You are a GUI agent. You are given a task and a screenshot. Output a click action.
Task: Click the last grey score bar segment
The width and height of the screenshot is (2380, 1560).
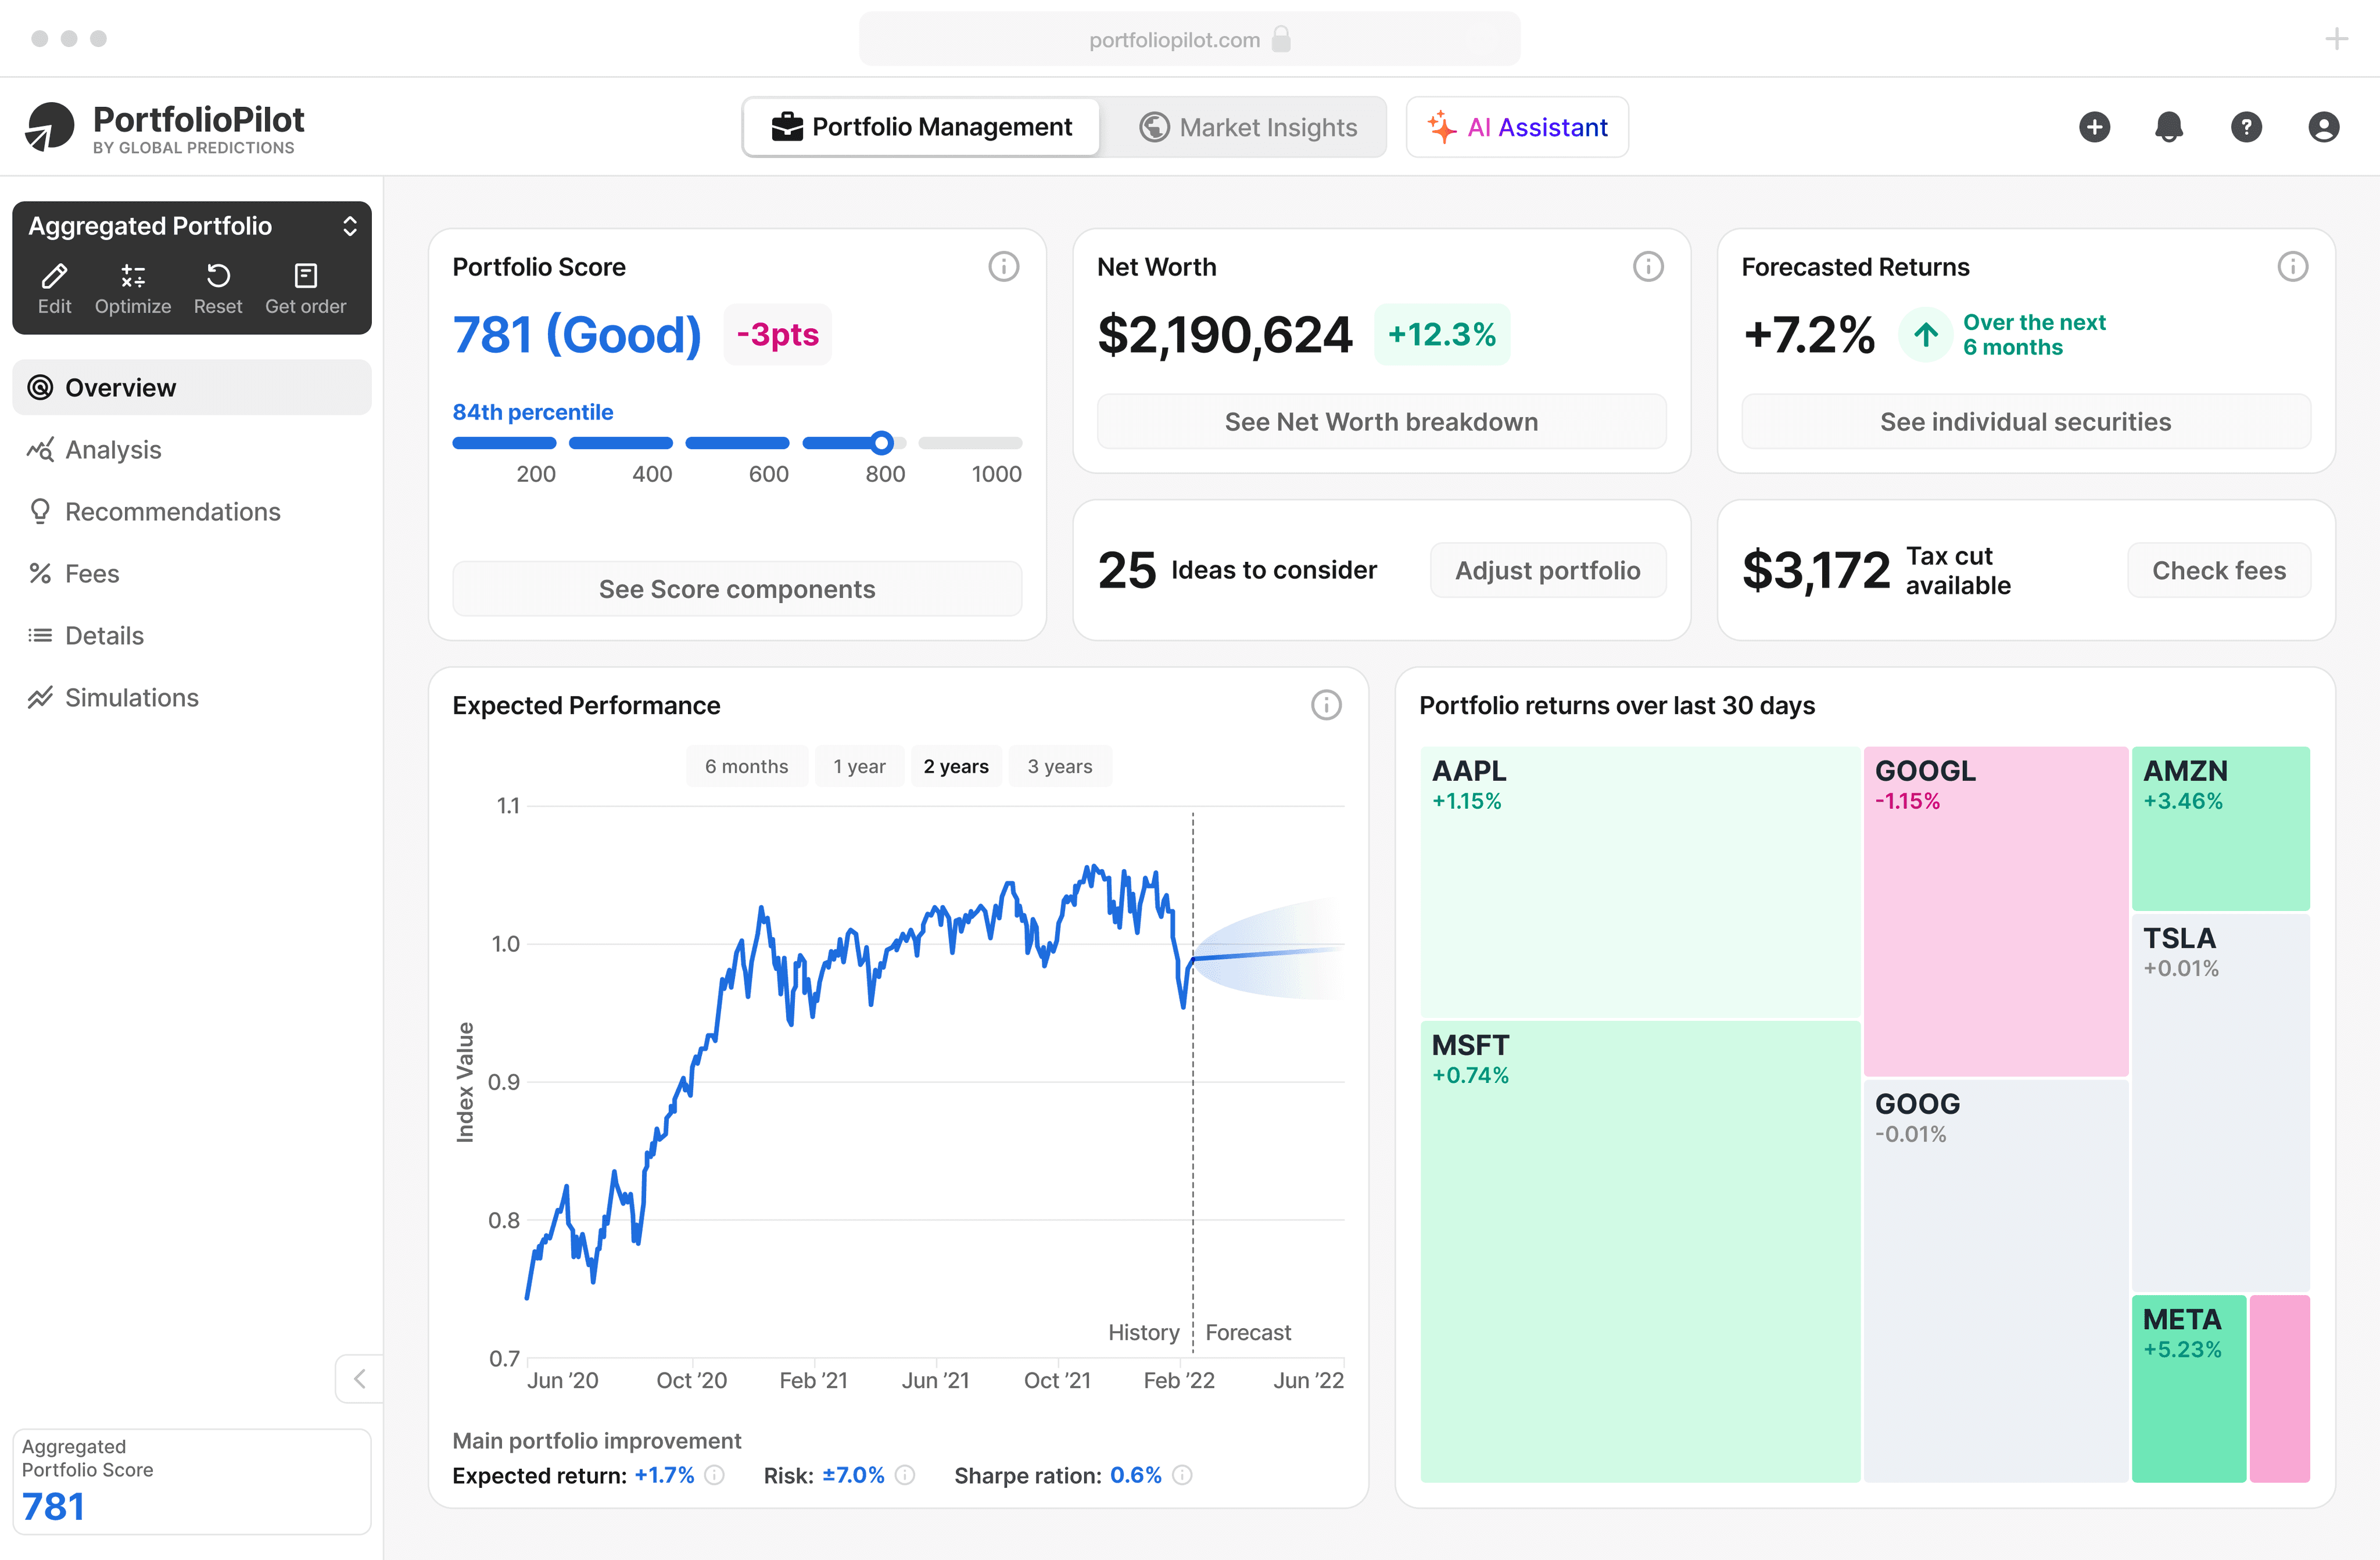(x=970, y=442)
